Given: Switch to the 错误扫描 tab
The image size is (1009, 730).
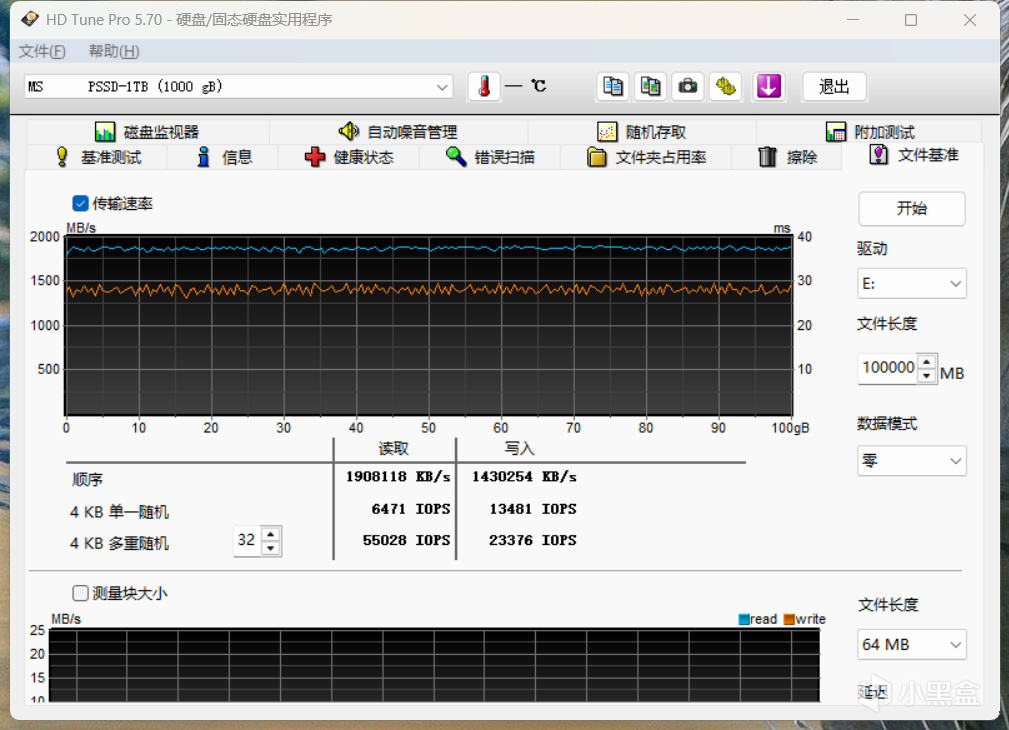Looking at the screenshot, I should (490, 157).
